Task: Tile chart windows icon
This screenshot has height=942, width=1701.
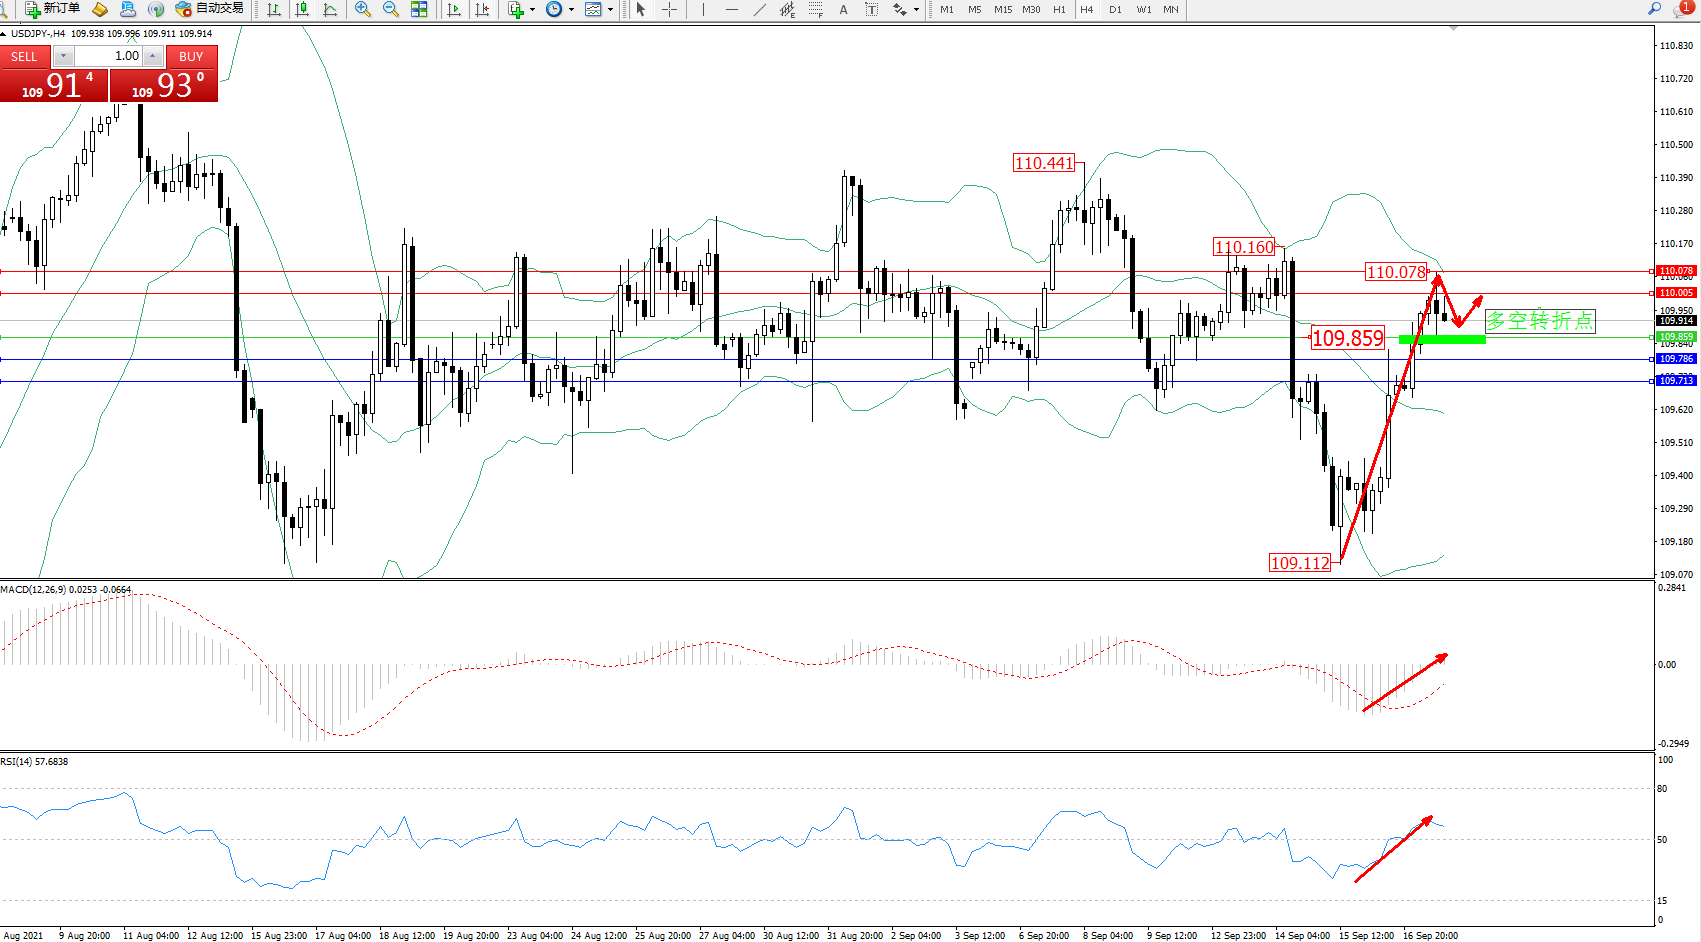Action: coord(419,9)
